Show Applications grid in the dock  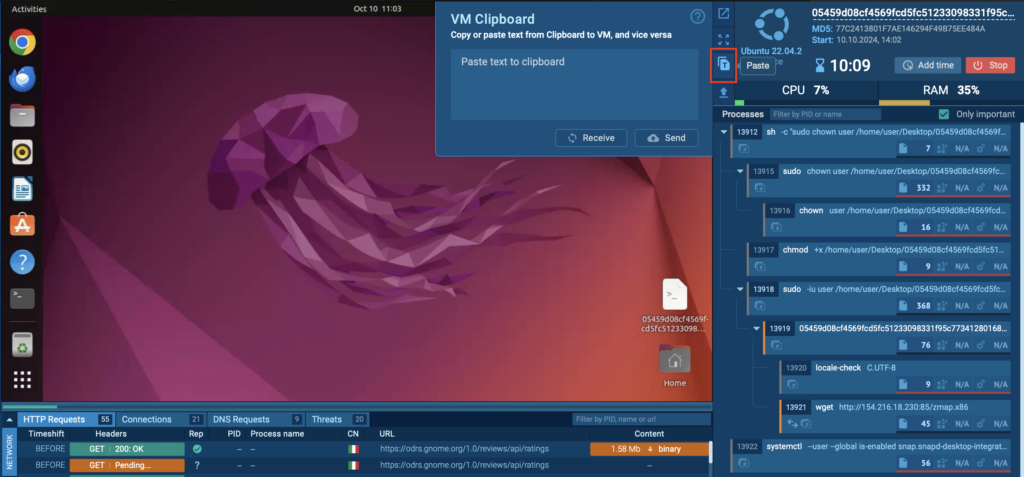click(x=22, y=380)
